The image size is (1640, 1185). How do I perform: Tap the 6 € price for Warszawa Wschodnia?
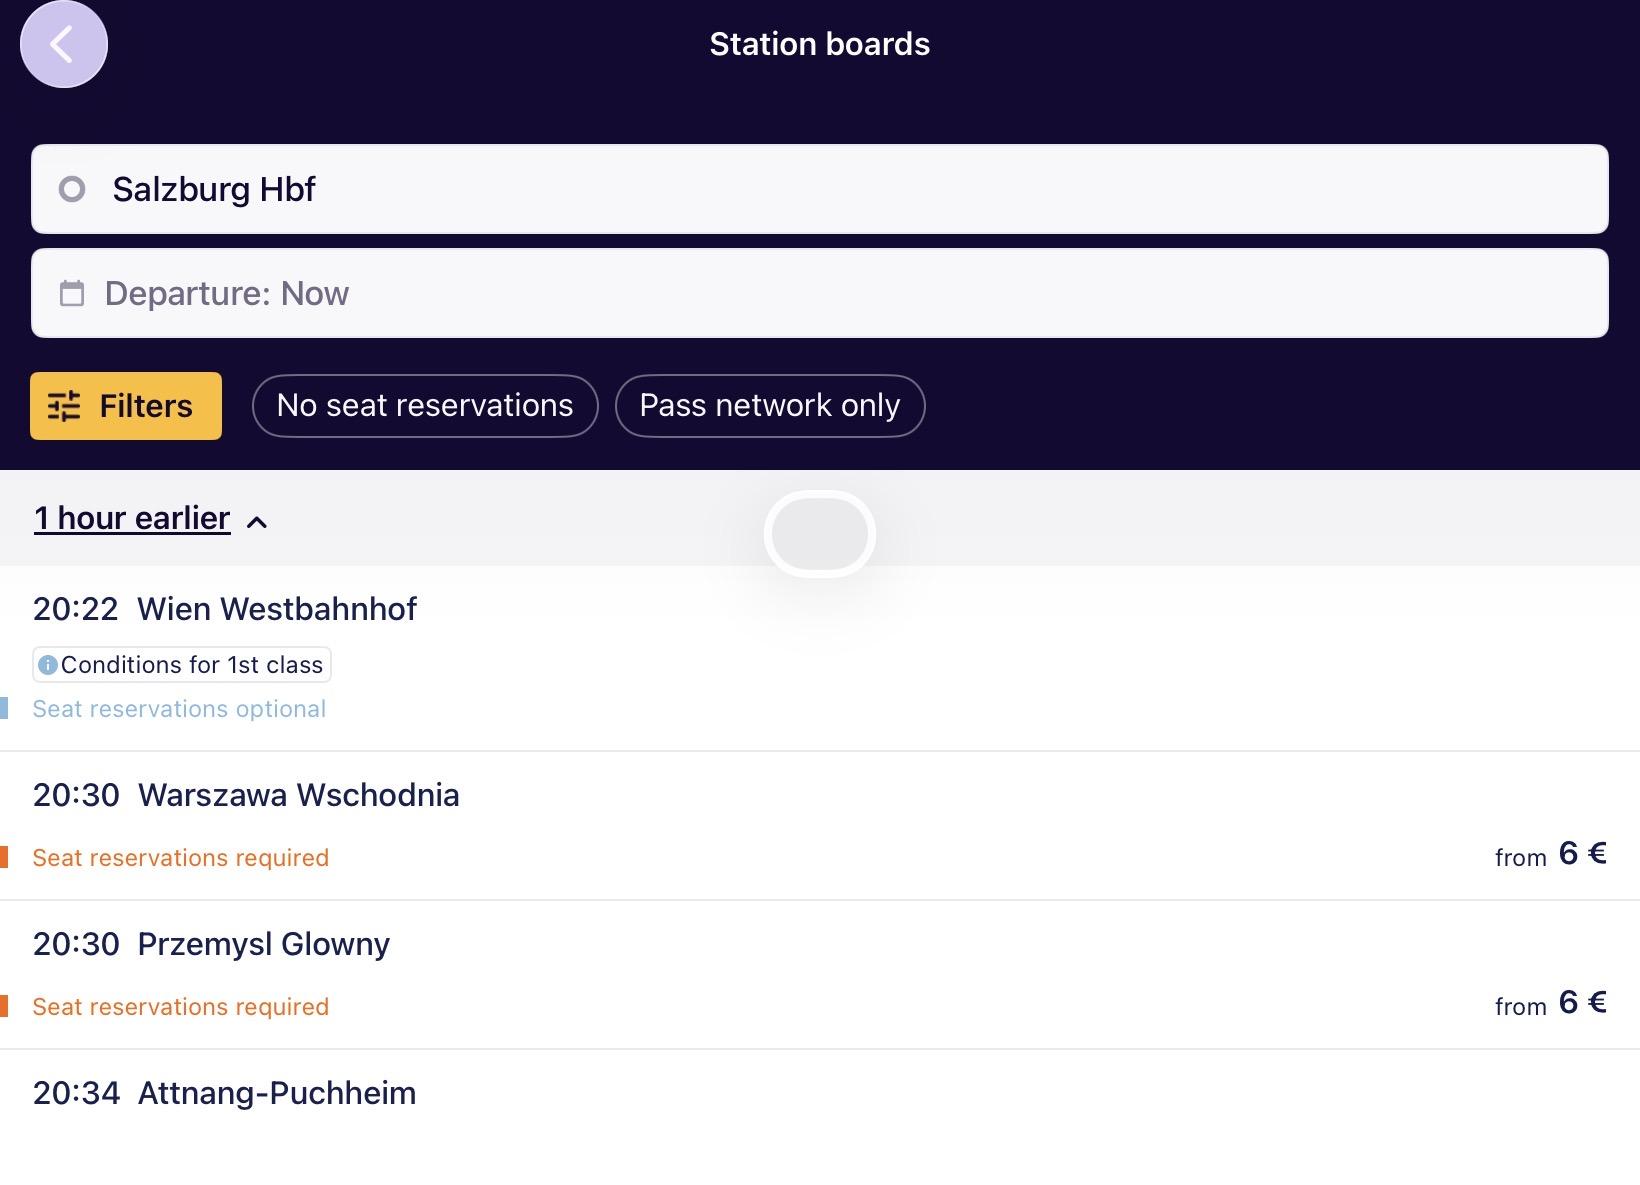click(1581, 854)
